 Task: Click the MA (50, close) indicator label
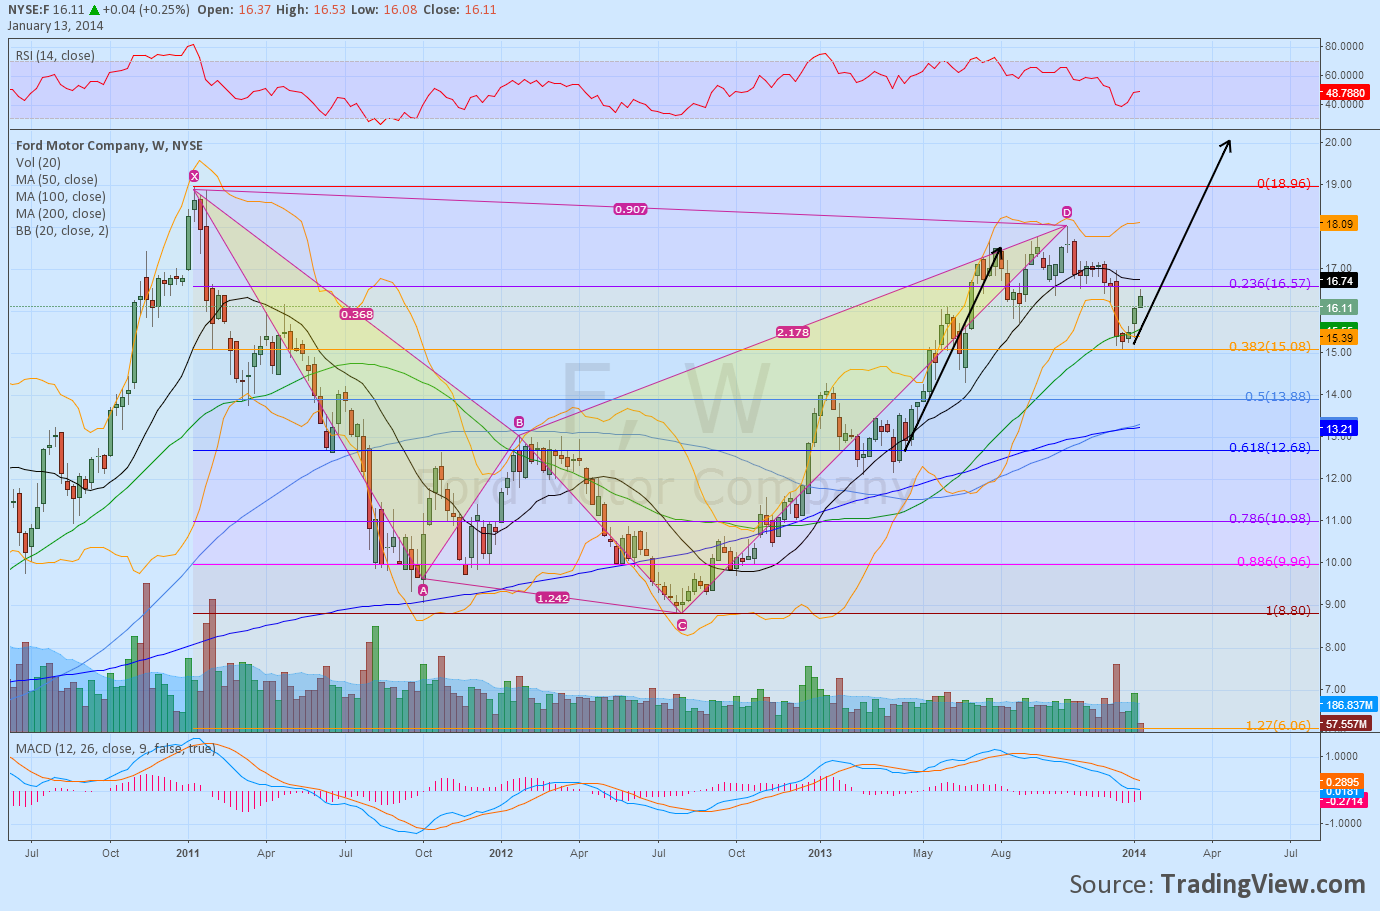point(57,179)
